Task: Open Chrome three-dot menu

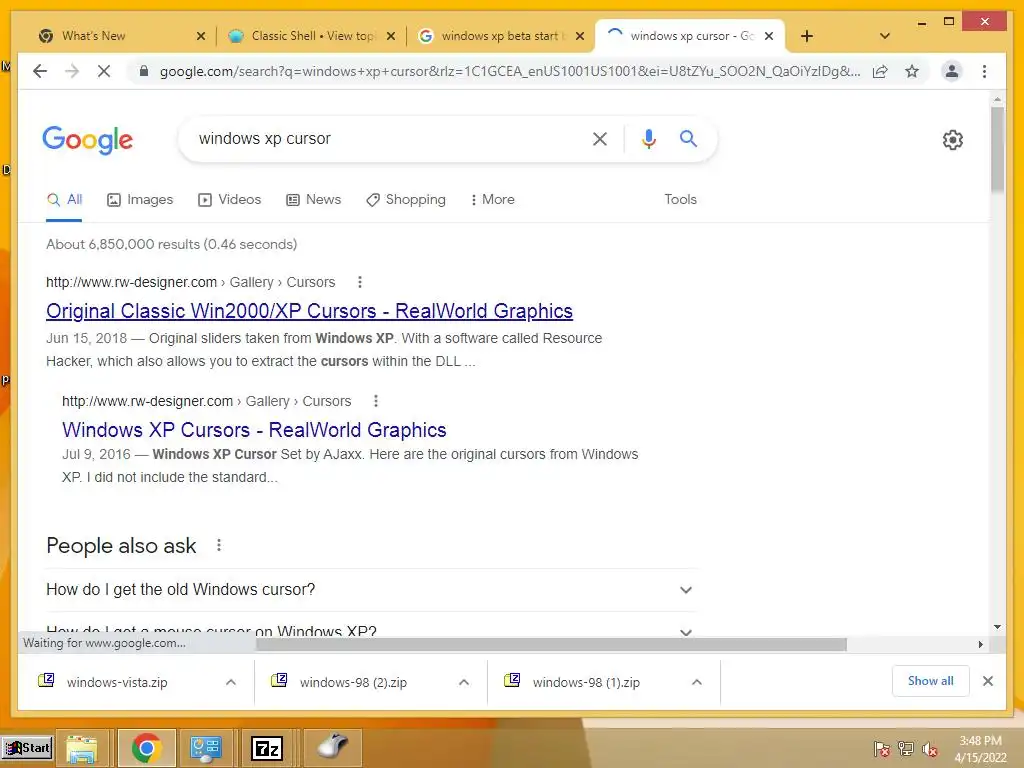Action: (x=984, y=71)
